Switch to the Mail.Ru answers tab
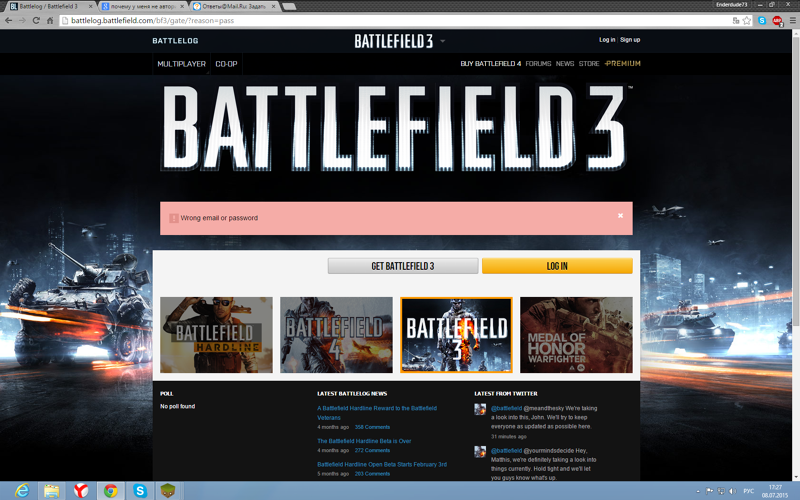The image size is (800, 500). pyautogui.click(x=234, y=6)
